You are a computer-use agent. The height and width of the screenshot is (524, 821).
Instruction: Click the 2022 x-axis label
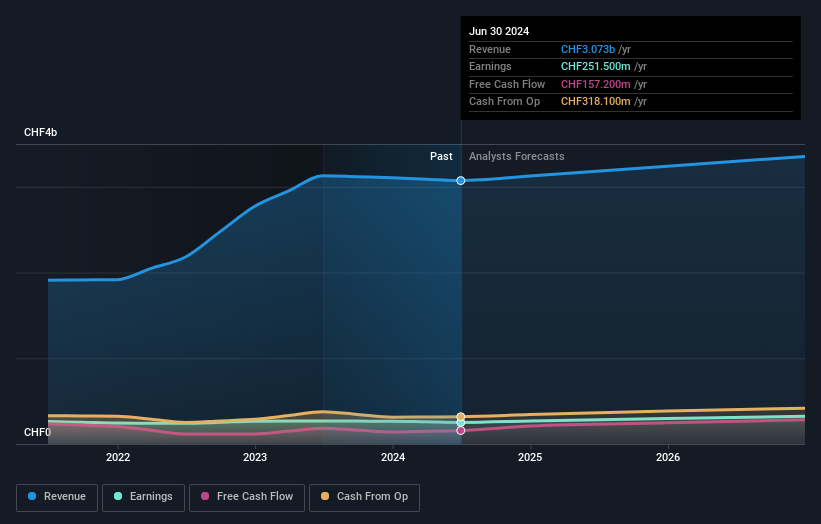pos(118,457)
